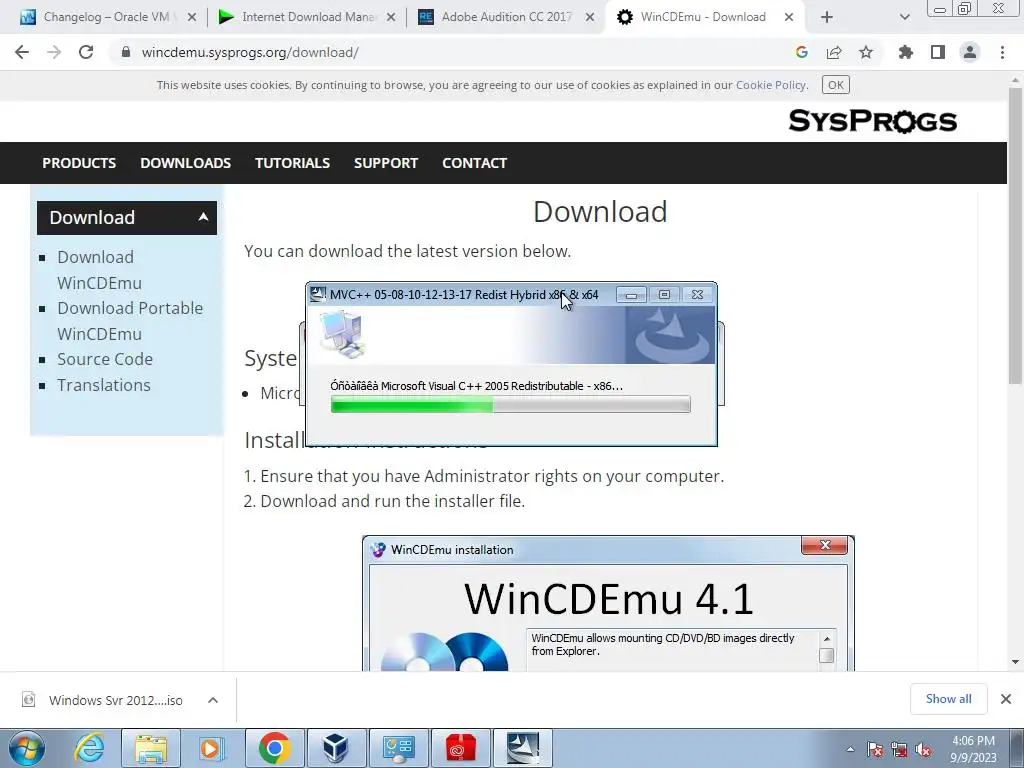Open the CONTACT menu
This screenshot has height=768, width=1024.
(x=475, y=163)
